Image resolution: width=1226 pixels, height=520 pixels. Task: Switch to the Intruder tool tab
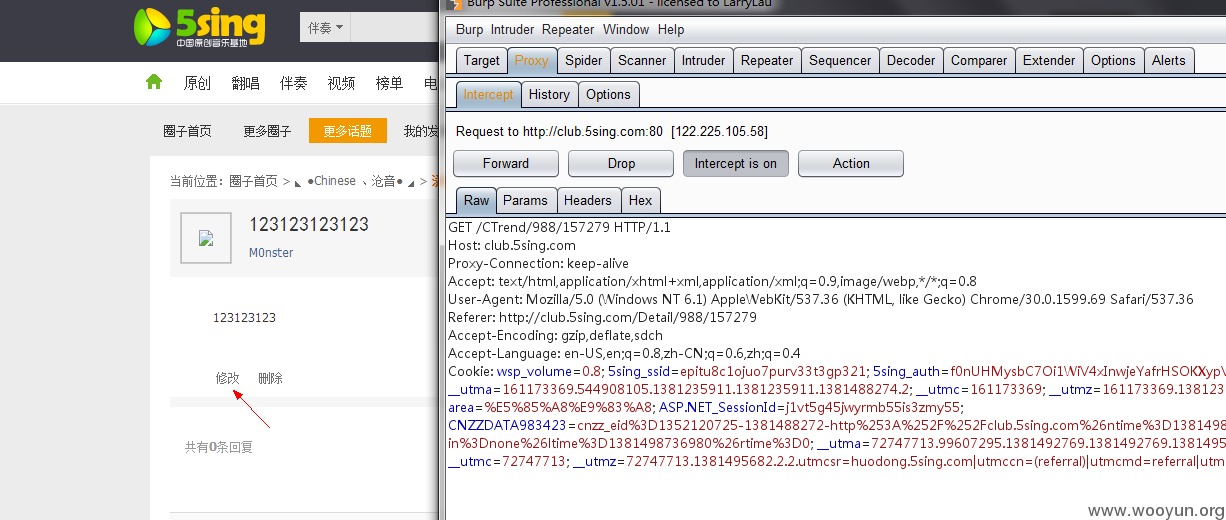coord(703,60)
